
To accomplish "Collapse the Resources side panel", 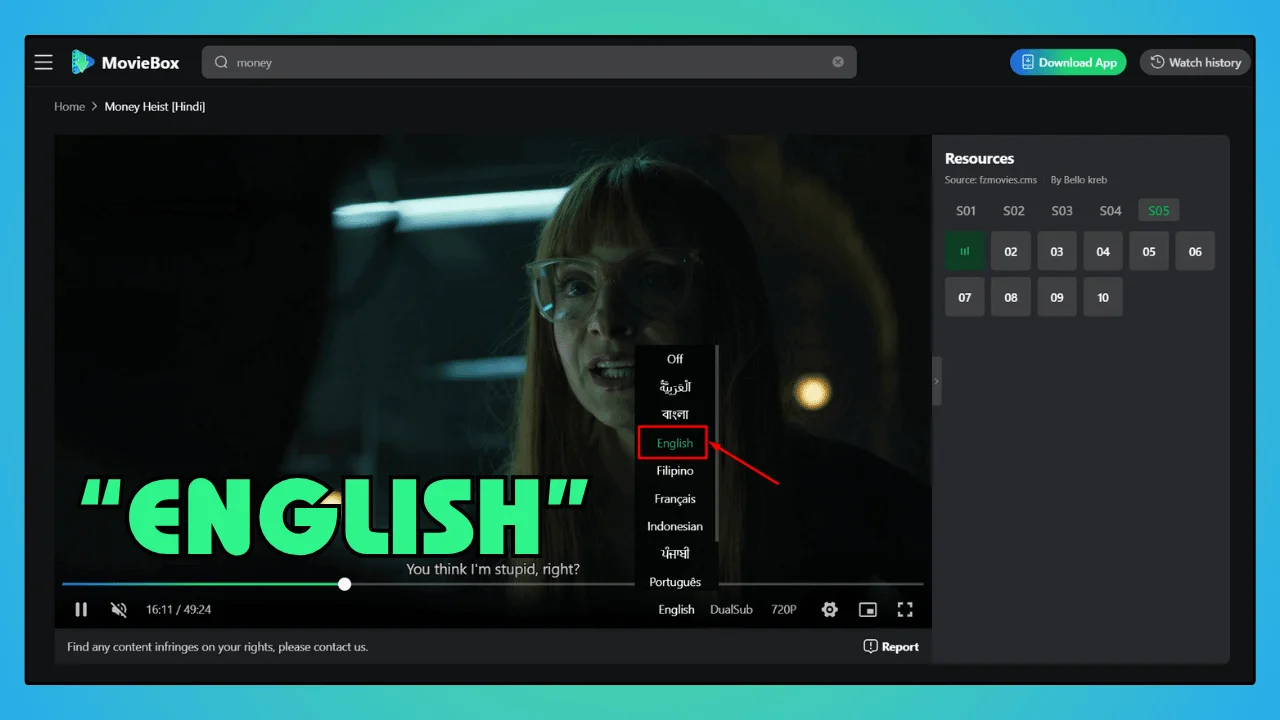I will (x=937, y=381).
